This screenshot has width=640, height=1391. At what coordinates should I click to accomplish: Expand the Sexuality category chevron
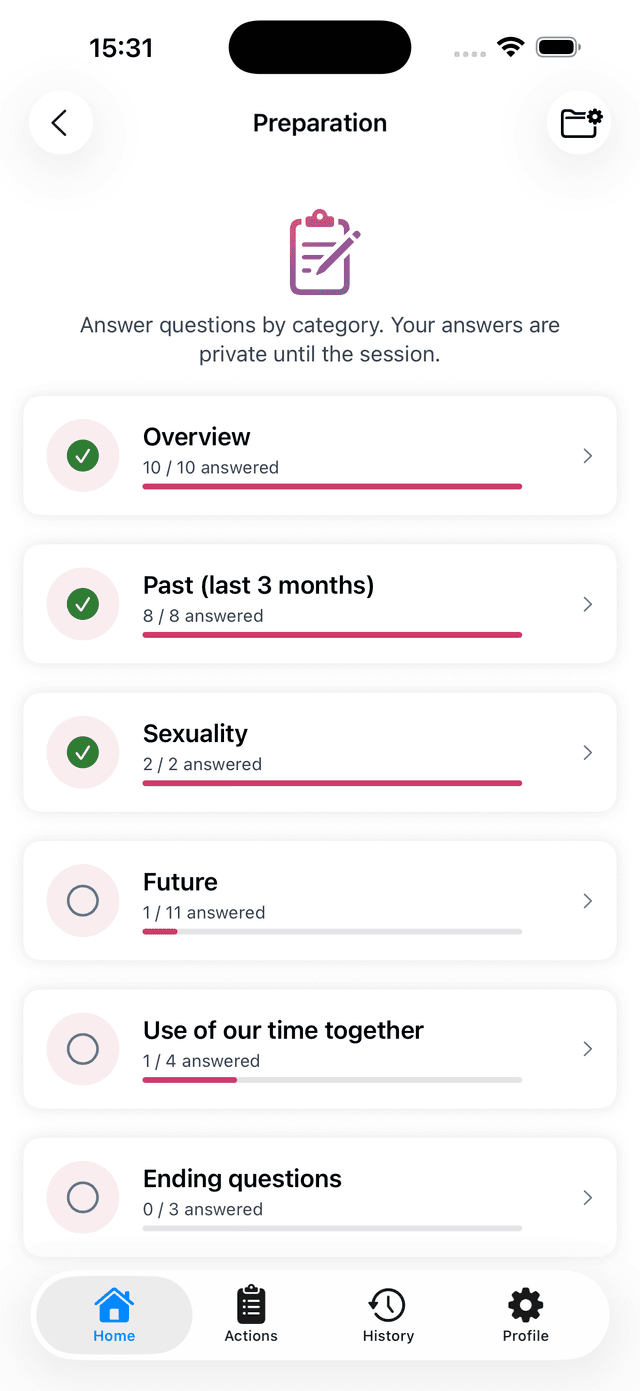click(x=588, y=752)
